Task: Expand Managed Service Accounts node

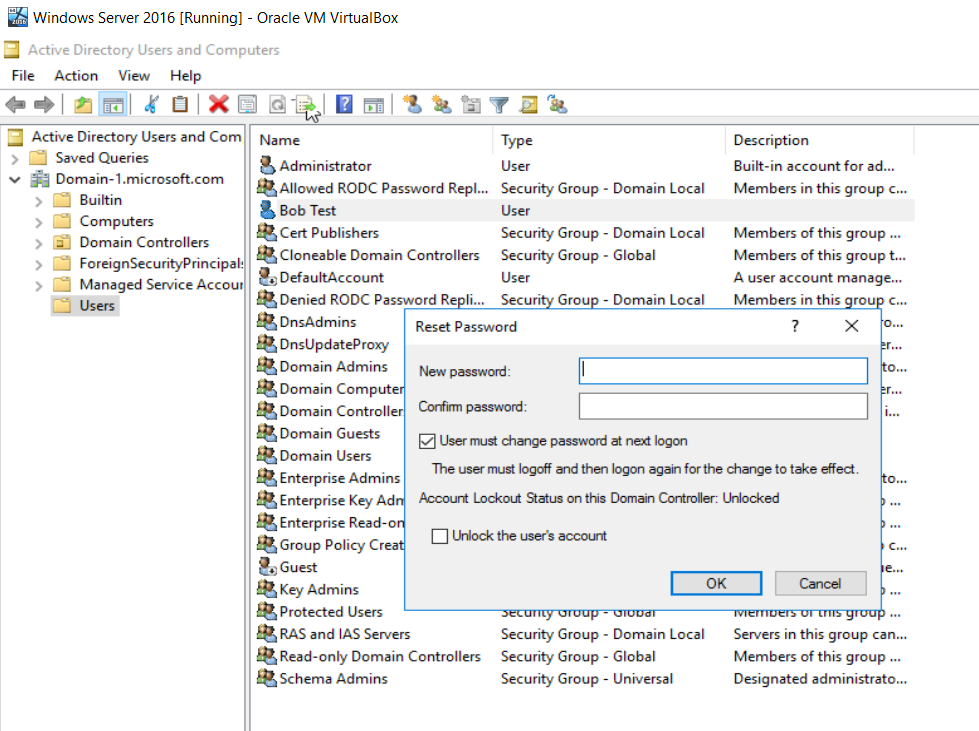Action: tap(39, 286)
